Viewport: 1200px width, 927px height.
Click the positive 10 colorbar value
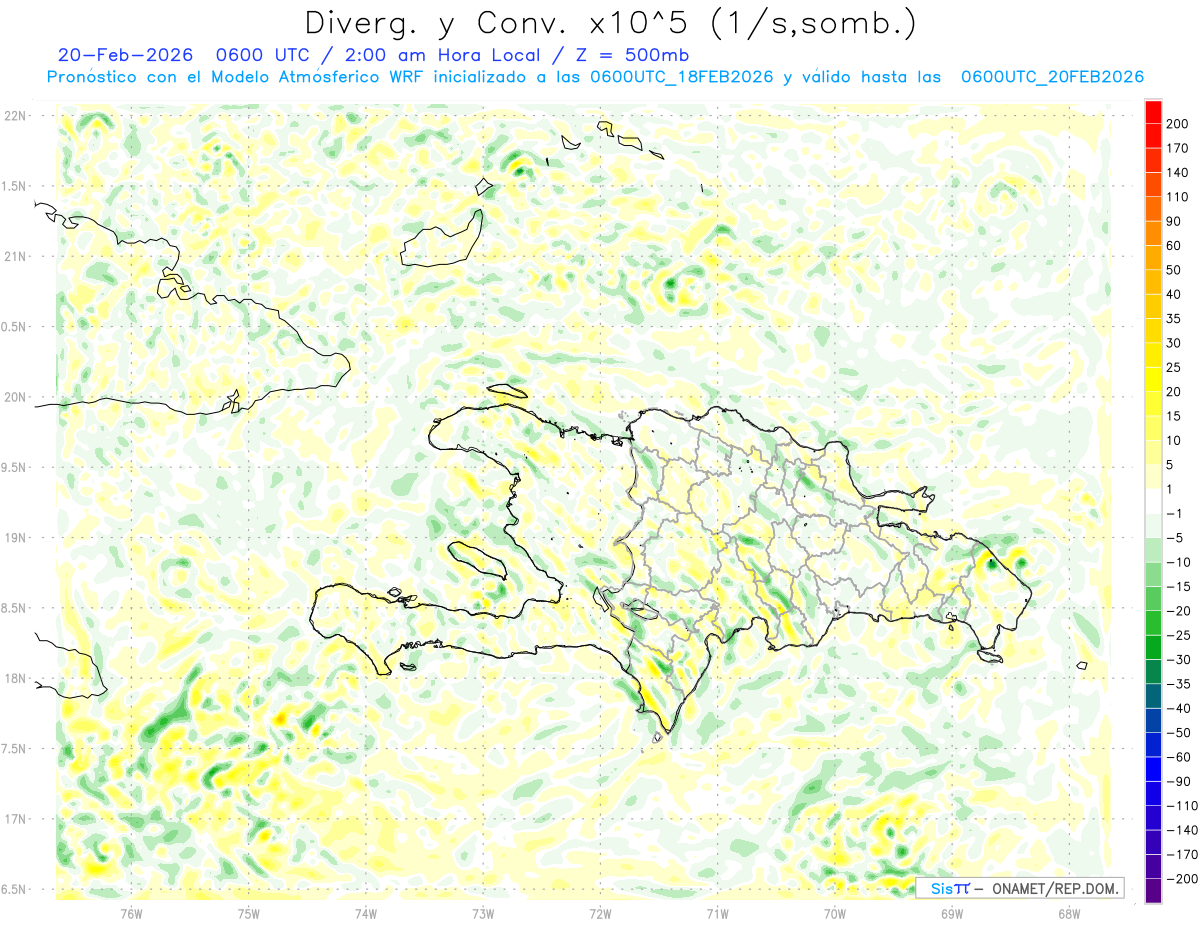[1175, 441]
